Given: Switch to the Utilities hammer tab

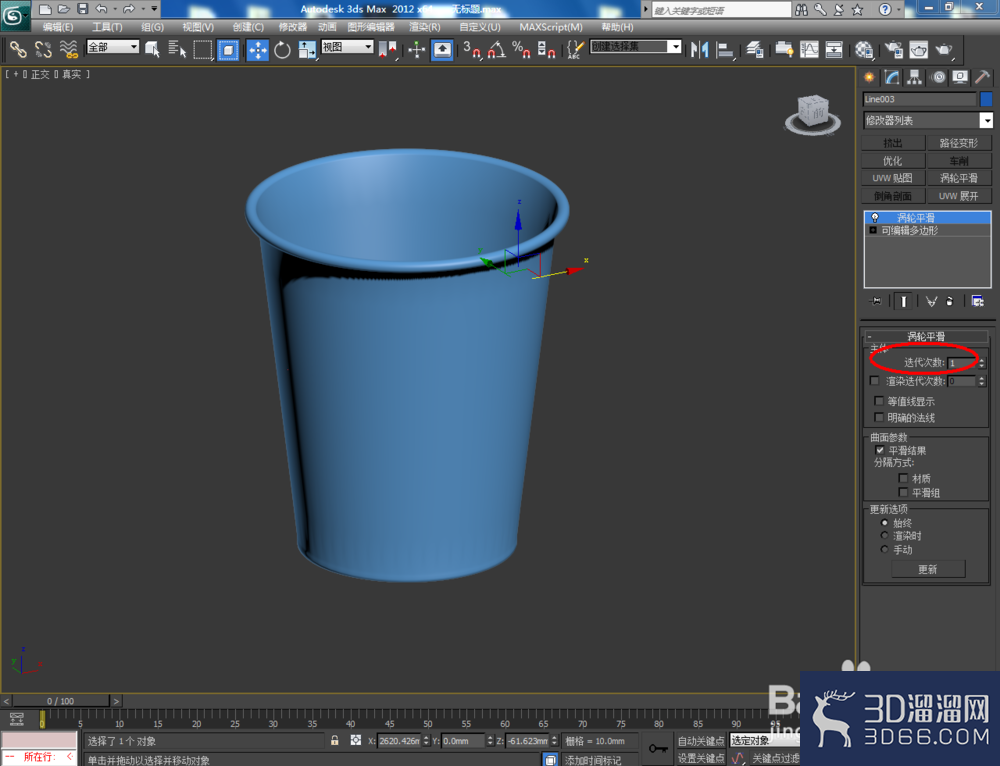Looking at the screenshot, I should click(x=982, y=77).
